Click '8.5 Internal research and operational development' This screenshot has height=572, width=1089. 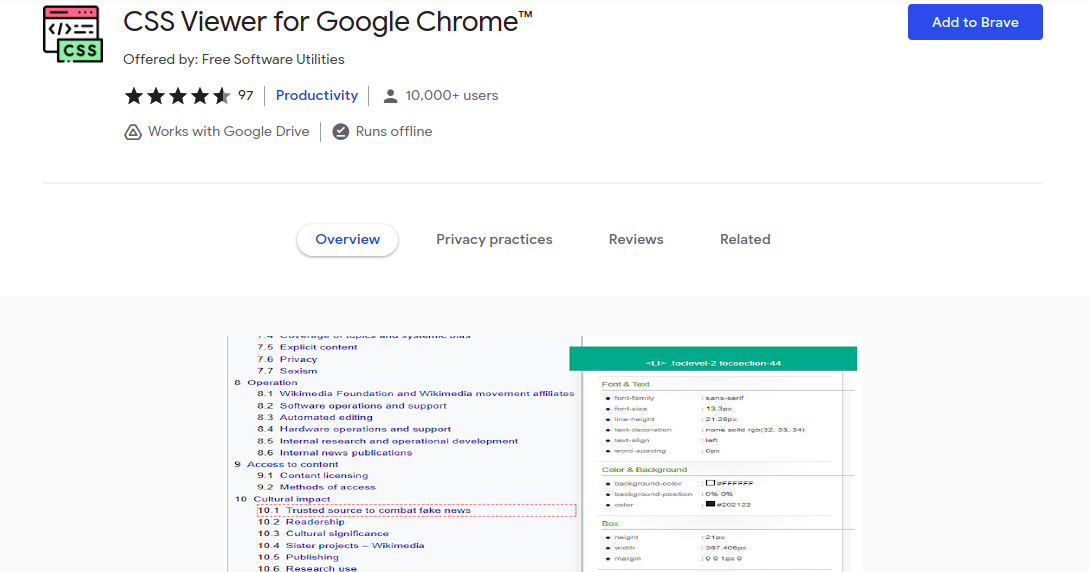click(x=388, y=441)
